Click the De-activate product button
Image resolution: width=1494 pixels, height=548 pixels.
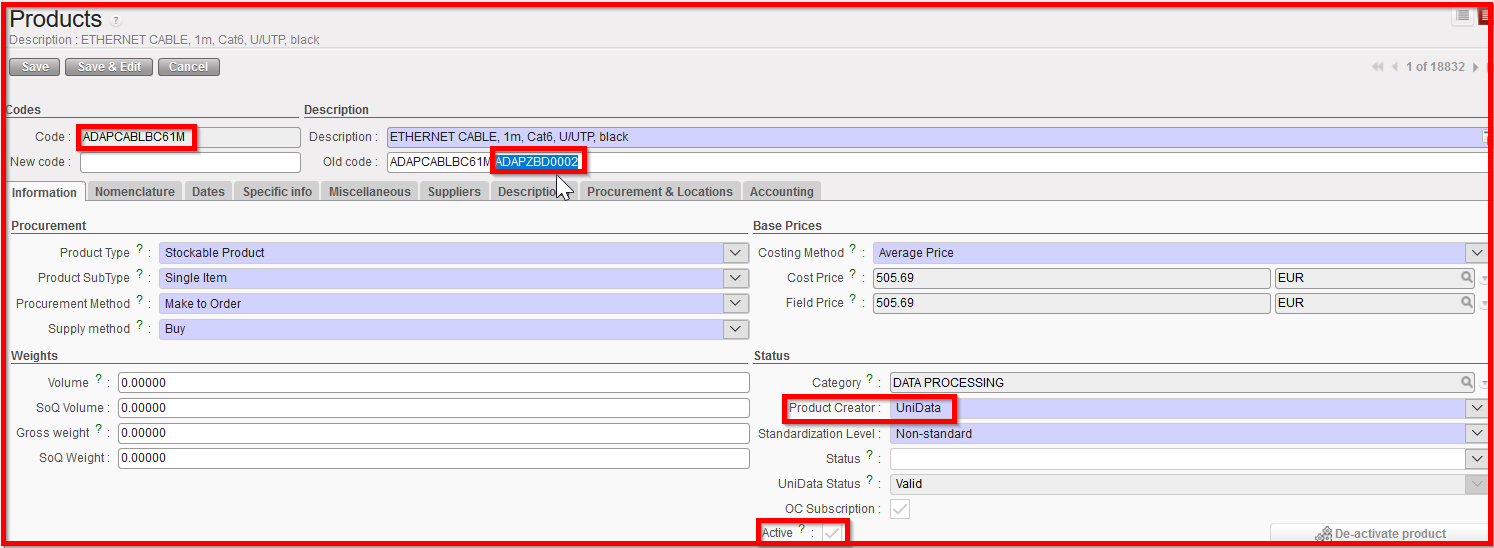(1378, 534)
